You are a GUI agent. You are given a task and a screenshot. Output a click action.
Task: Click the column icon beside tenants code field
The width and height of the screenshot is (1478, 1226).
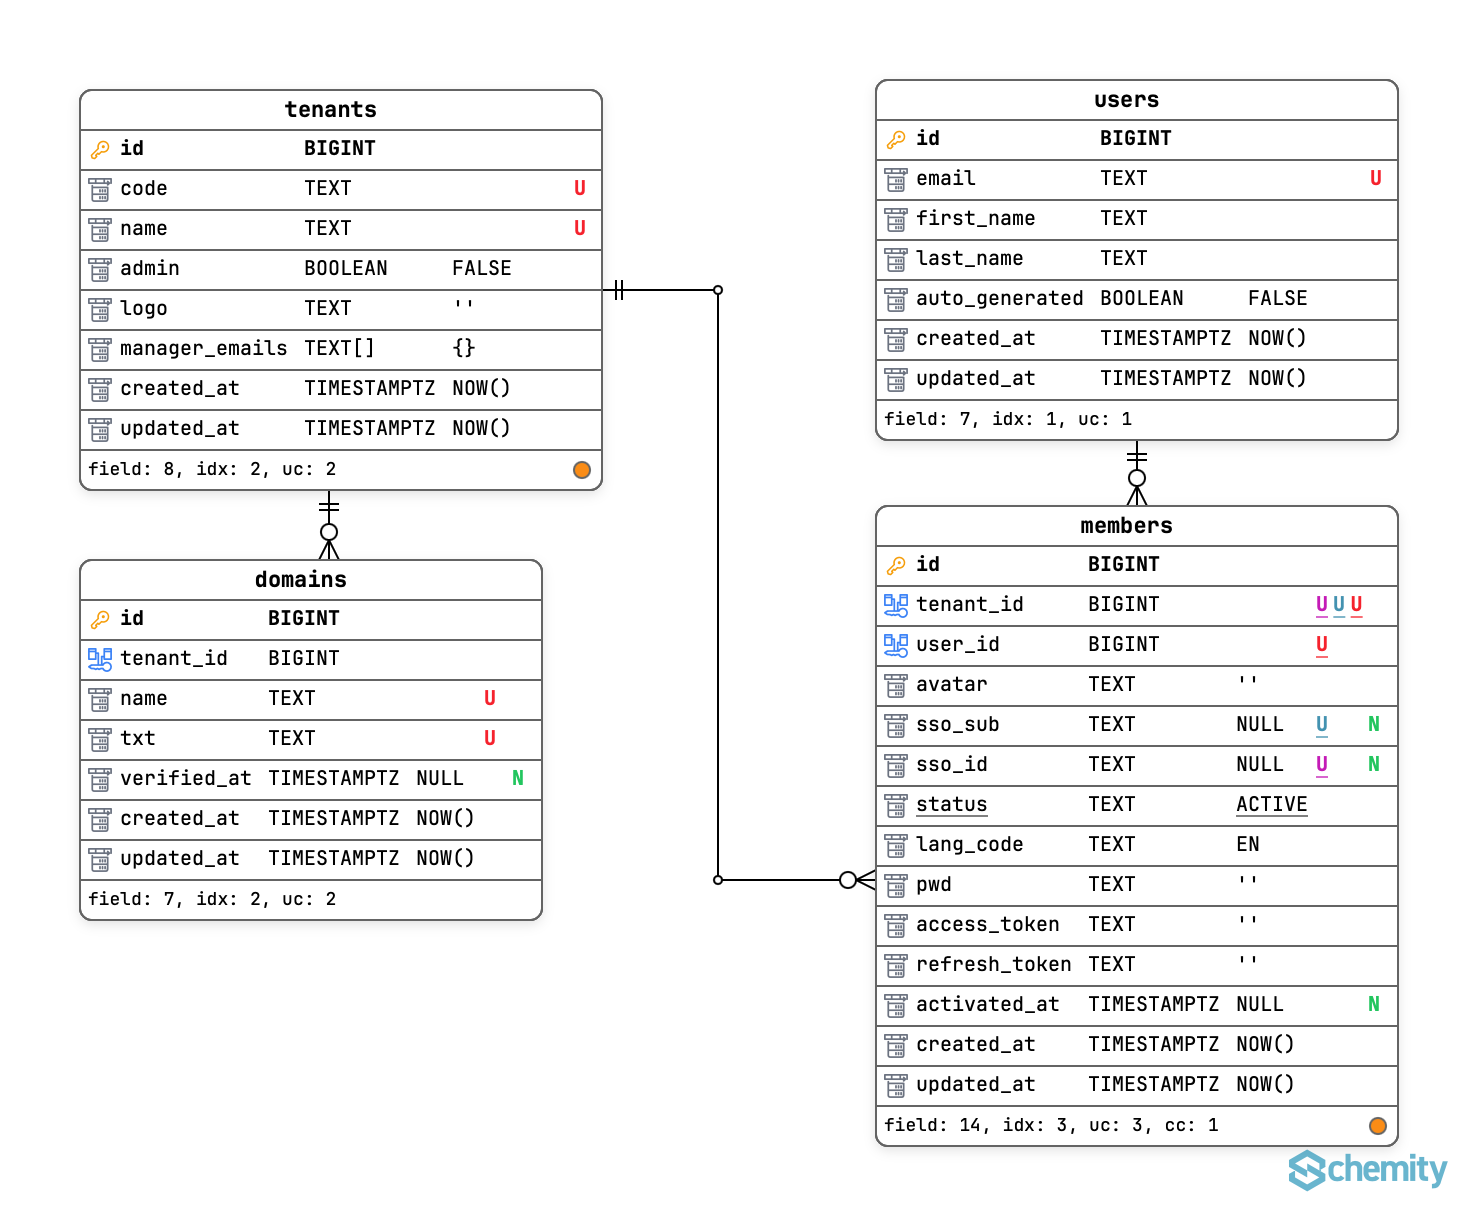tap(100, 189)
